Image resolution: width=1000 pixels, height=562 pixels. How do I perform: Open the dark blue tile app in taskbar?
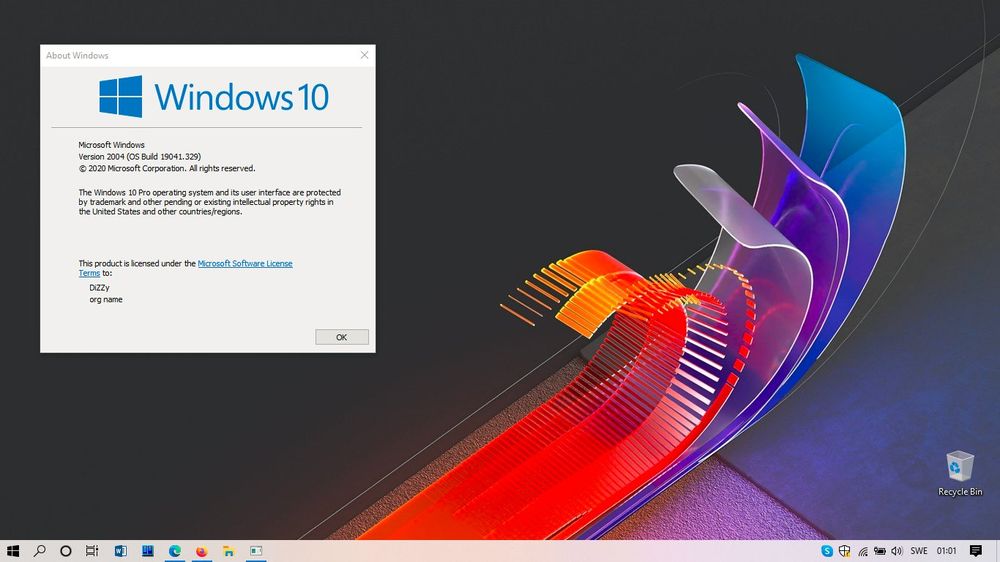pyautogui.click(x=147, y=551)
